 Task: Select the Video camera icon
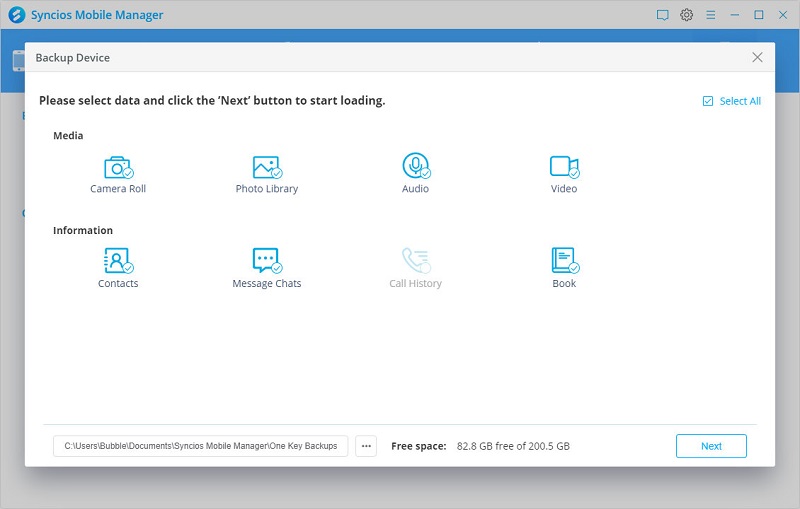564,166
